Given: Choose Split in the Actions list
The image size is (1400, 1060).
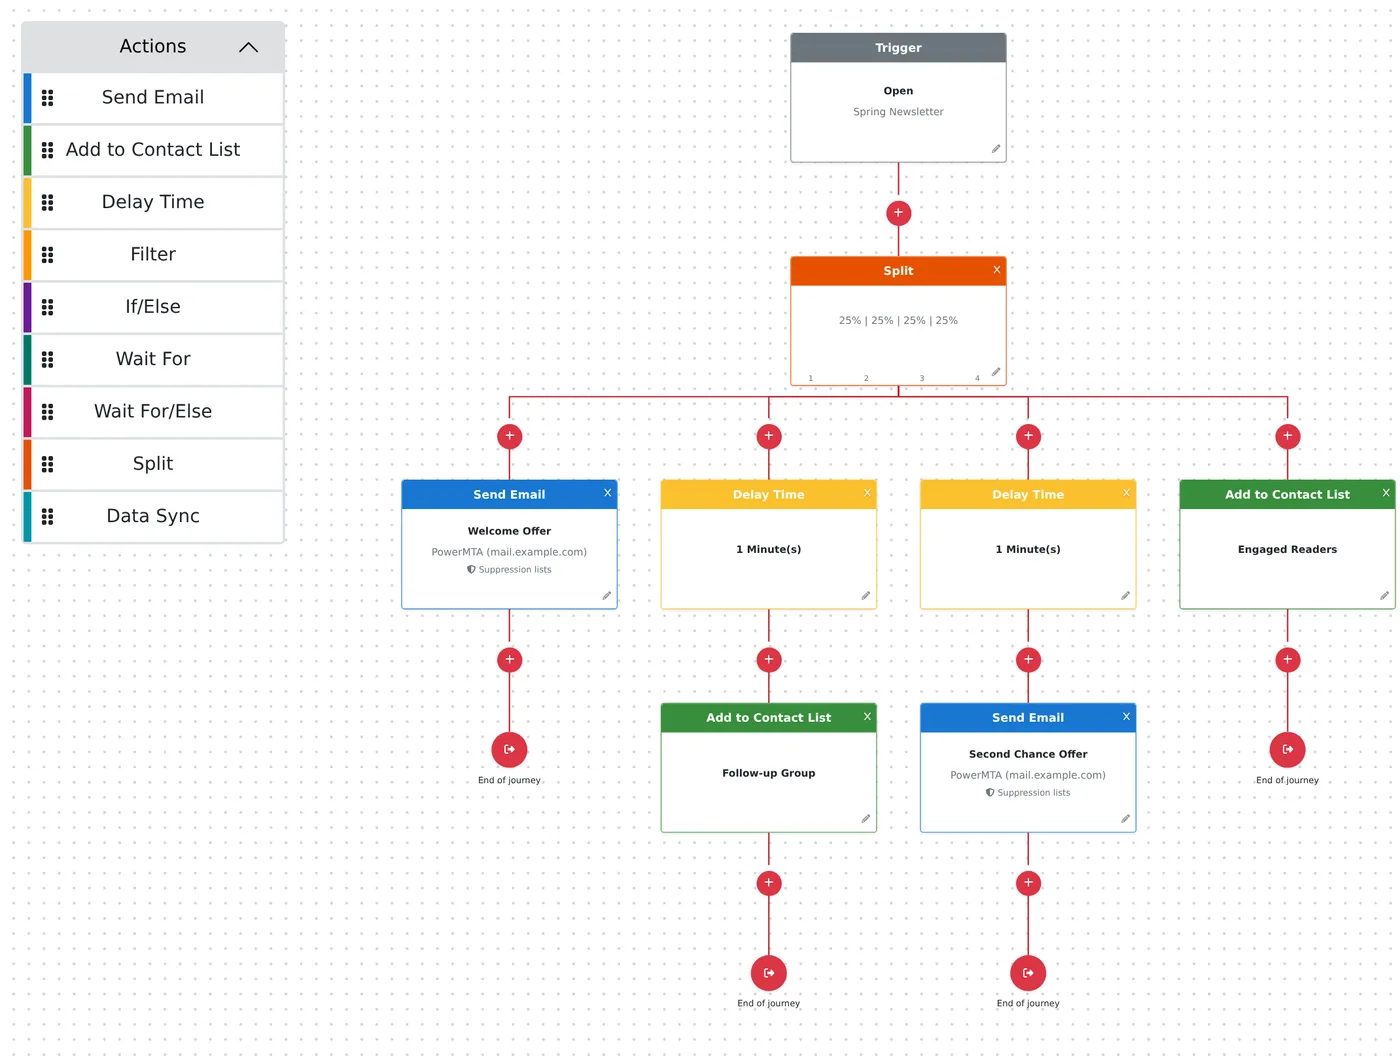Looking at the screenshot, I should point(153,464).
